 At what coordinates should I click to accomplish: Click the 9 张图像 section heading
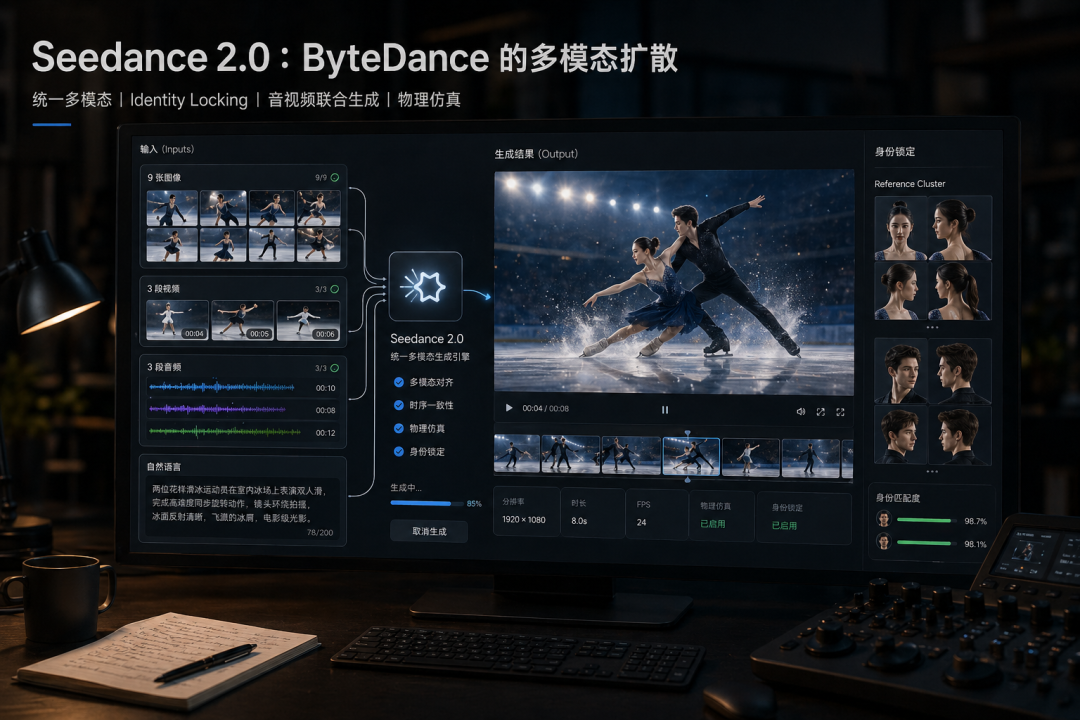click(x=164, y=177)
